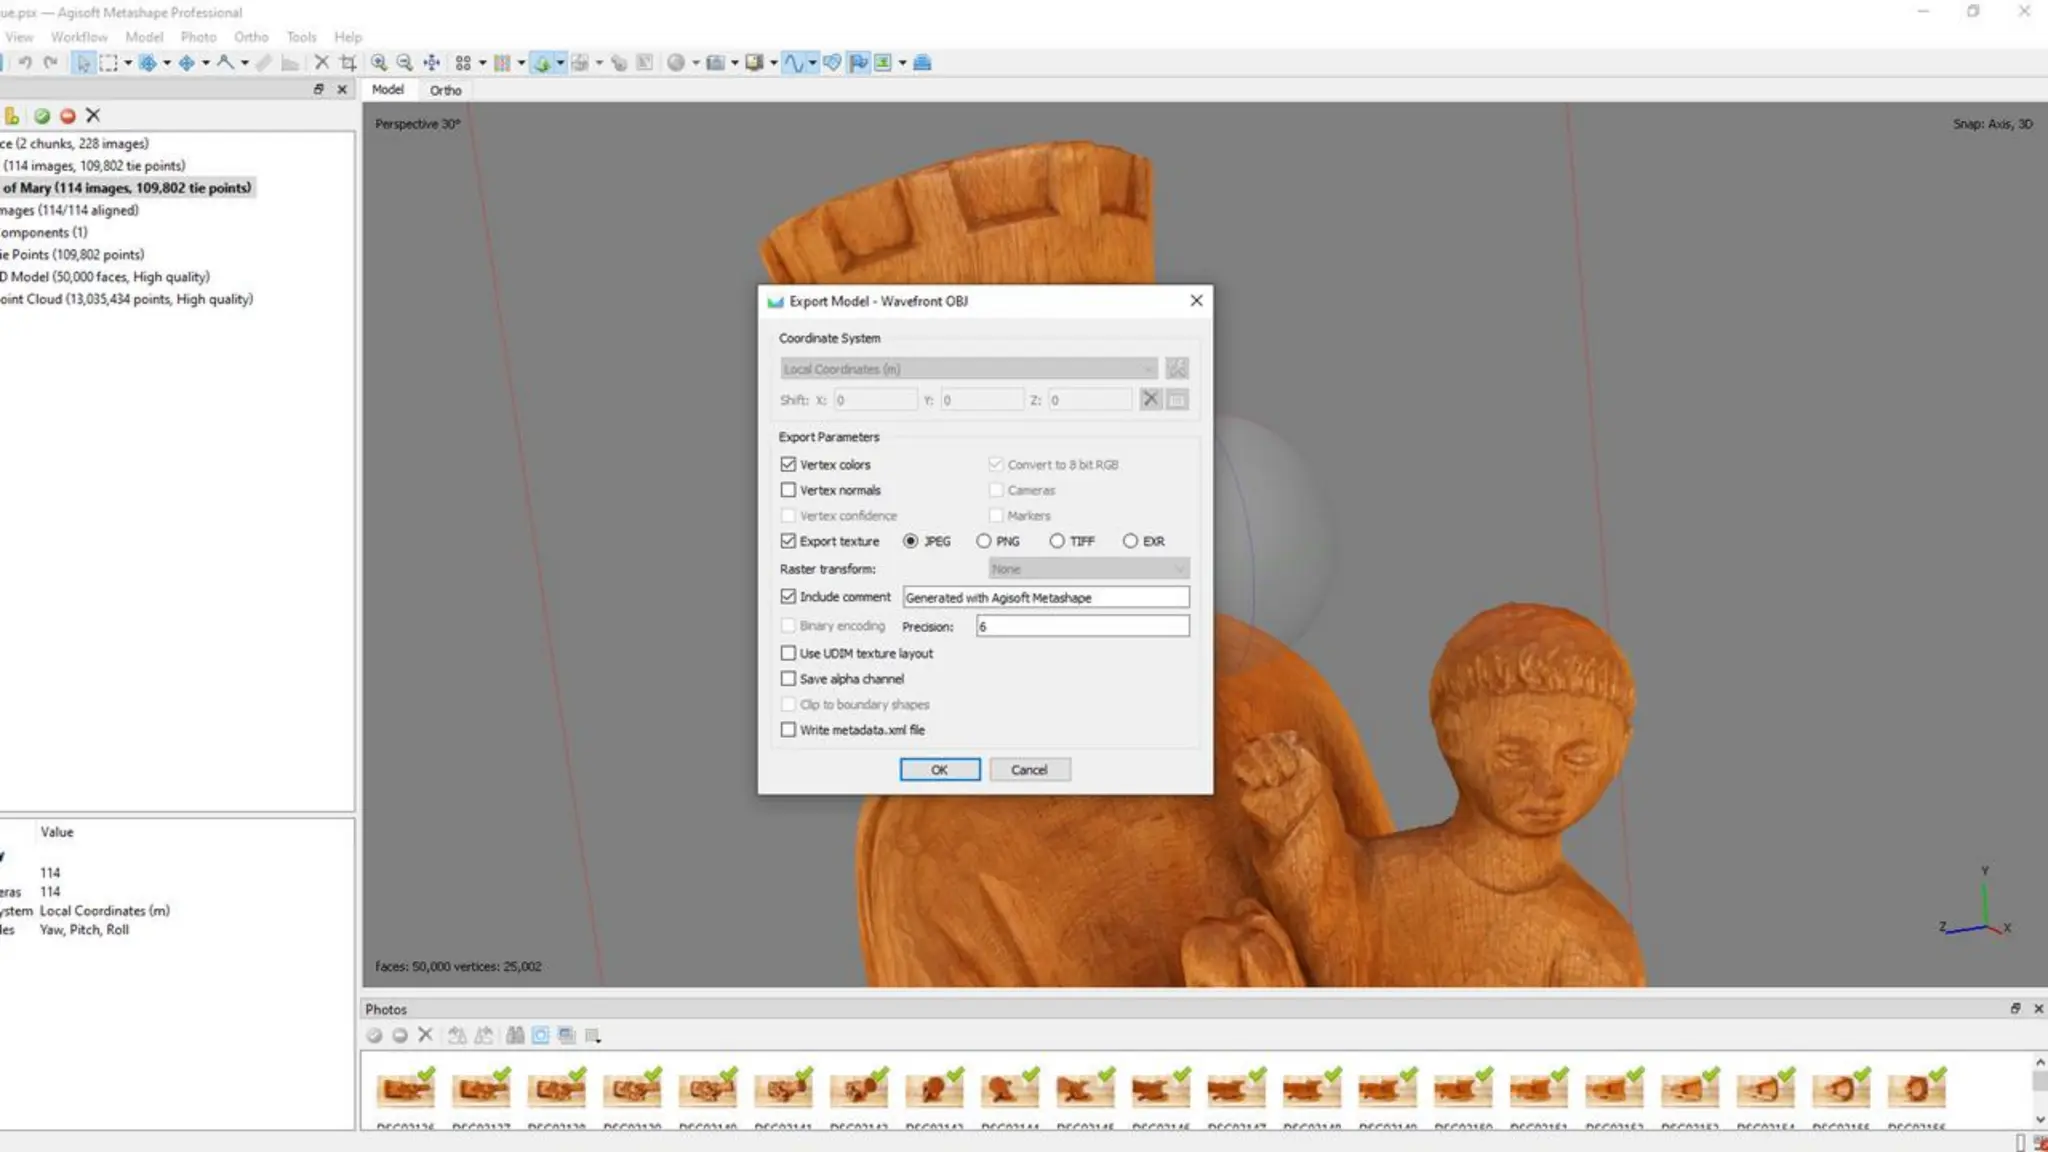Screen dimensions: 2048x1152
Task: Expand the Raster transform dropdown
Action: pyautogui.click(x=1088, y=569)
